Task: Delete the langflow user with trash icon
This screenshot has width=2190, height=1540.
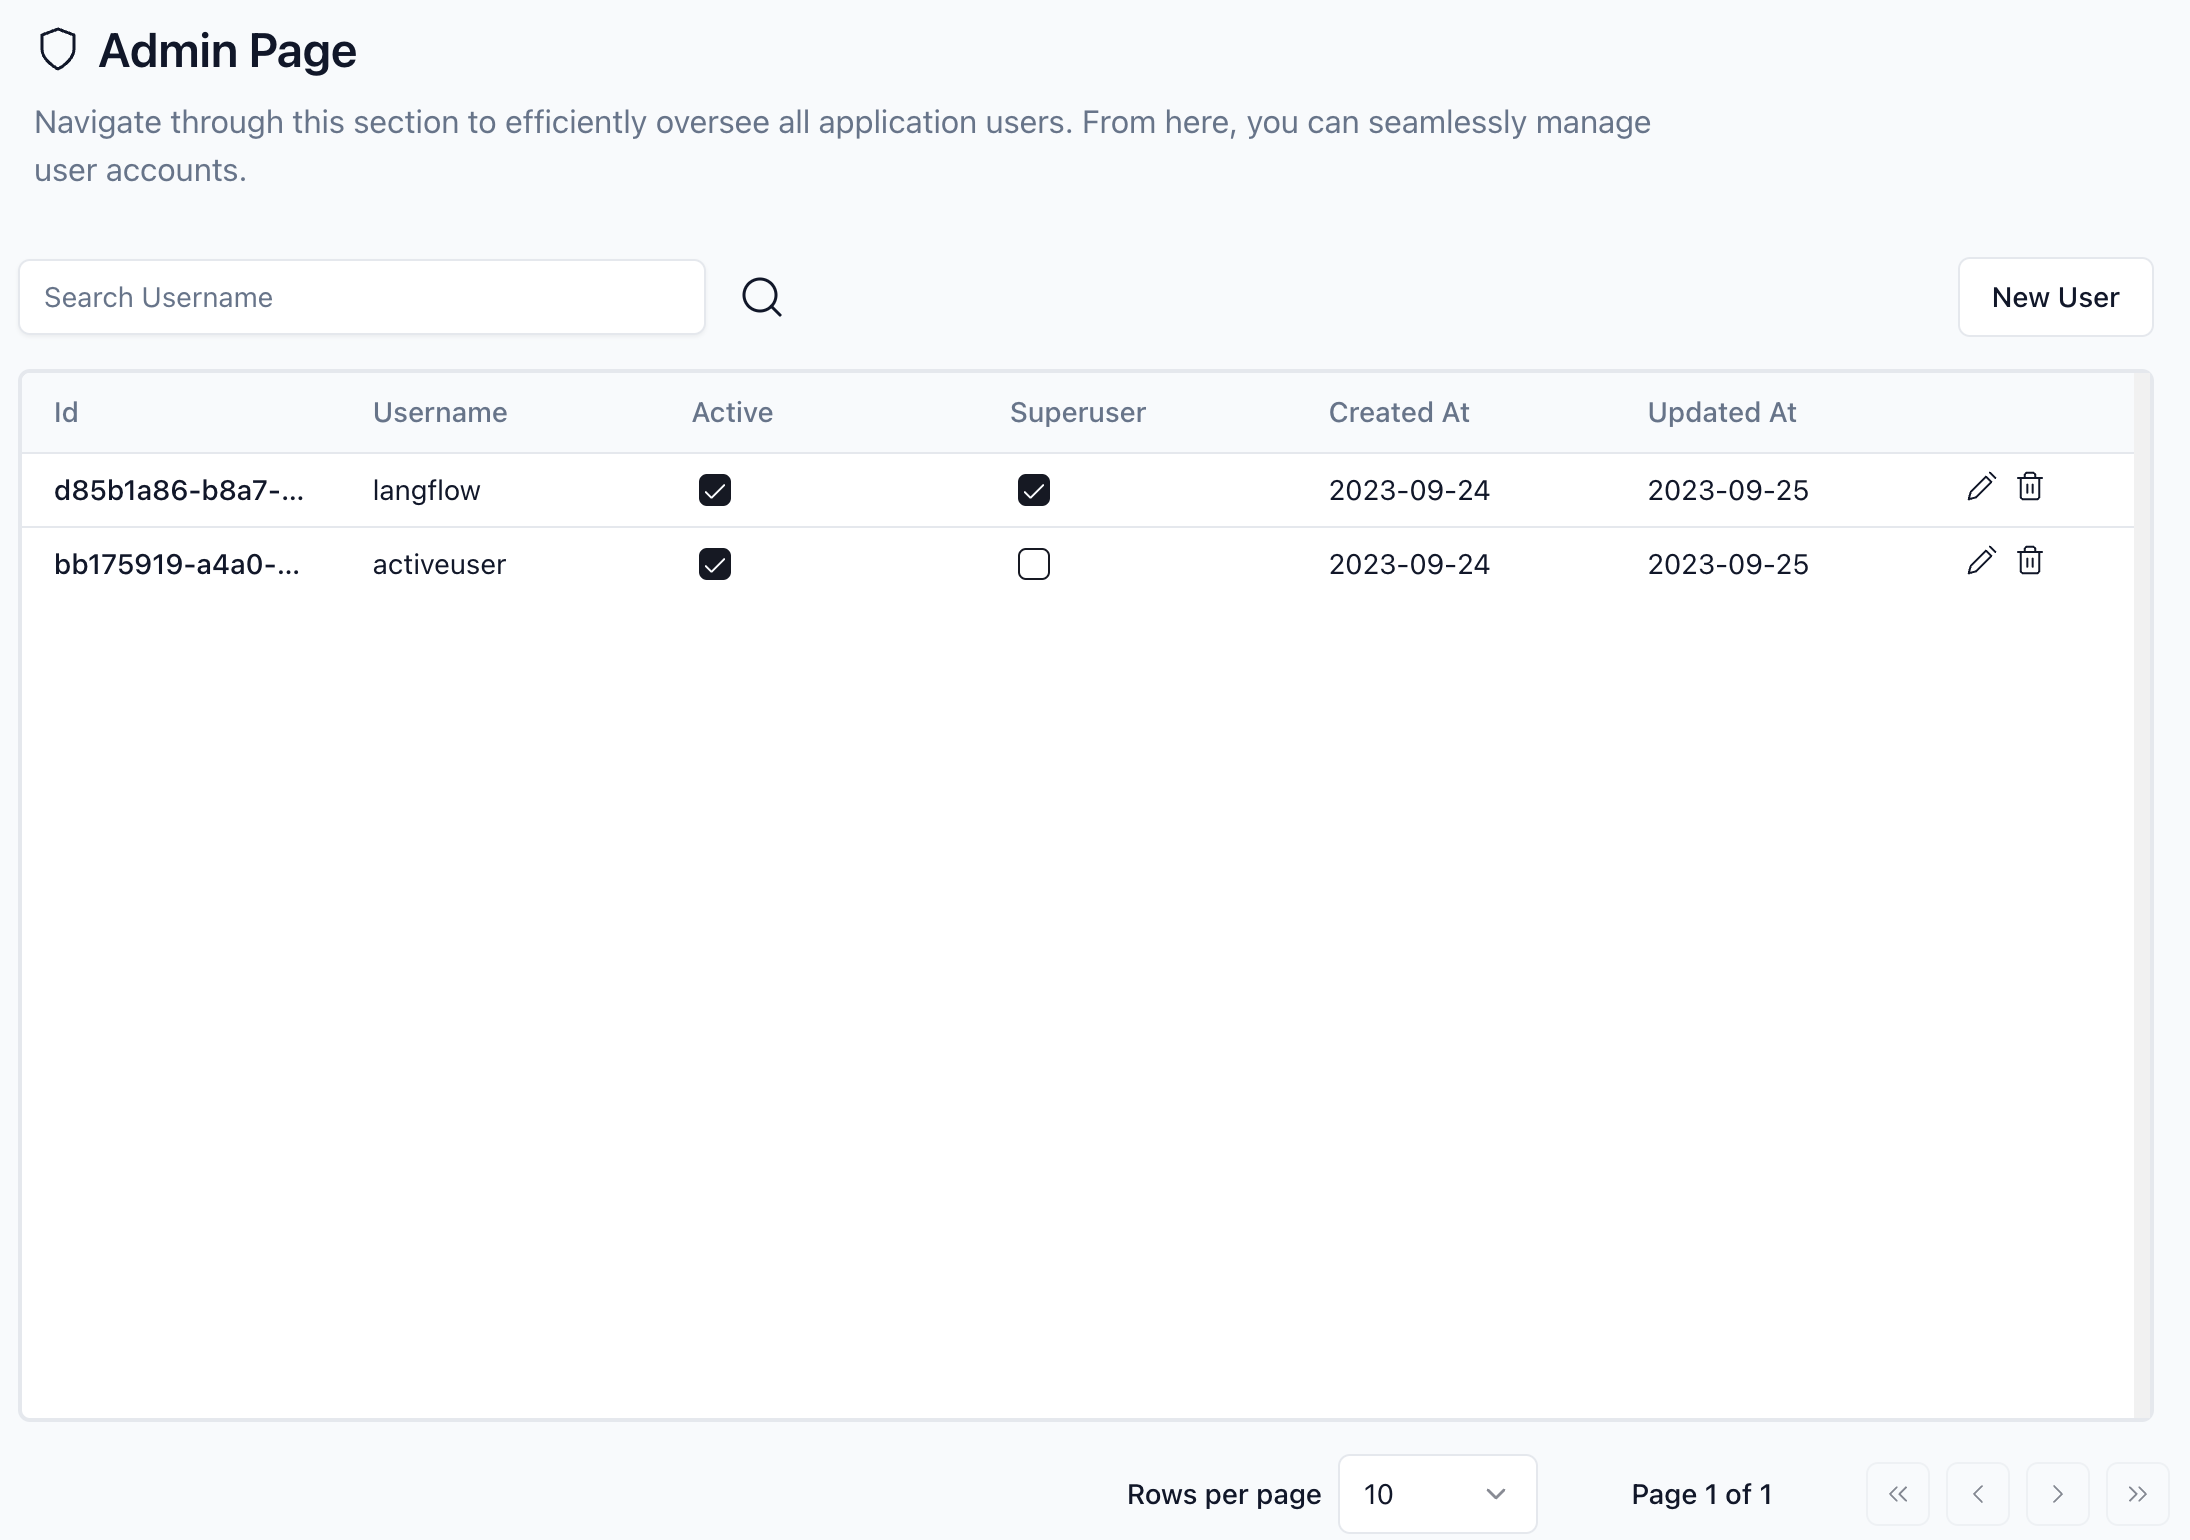Action: 2029,487
